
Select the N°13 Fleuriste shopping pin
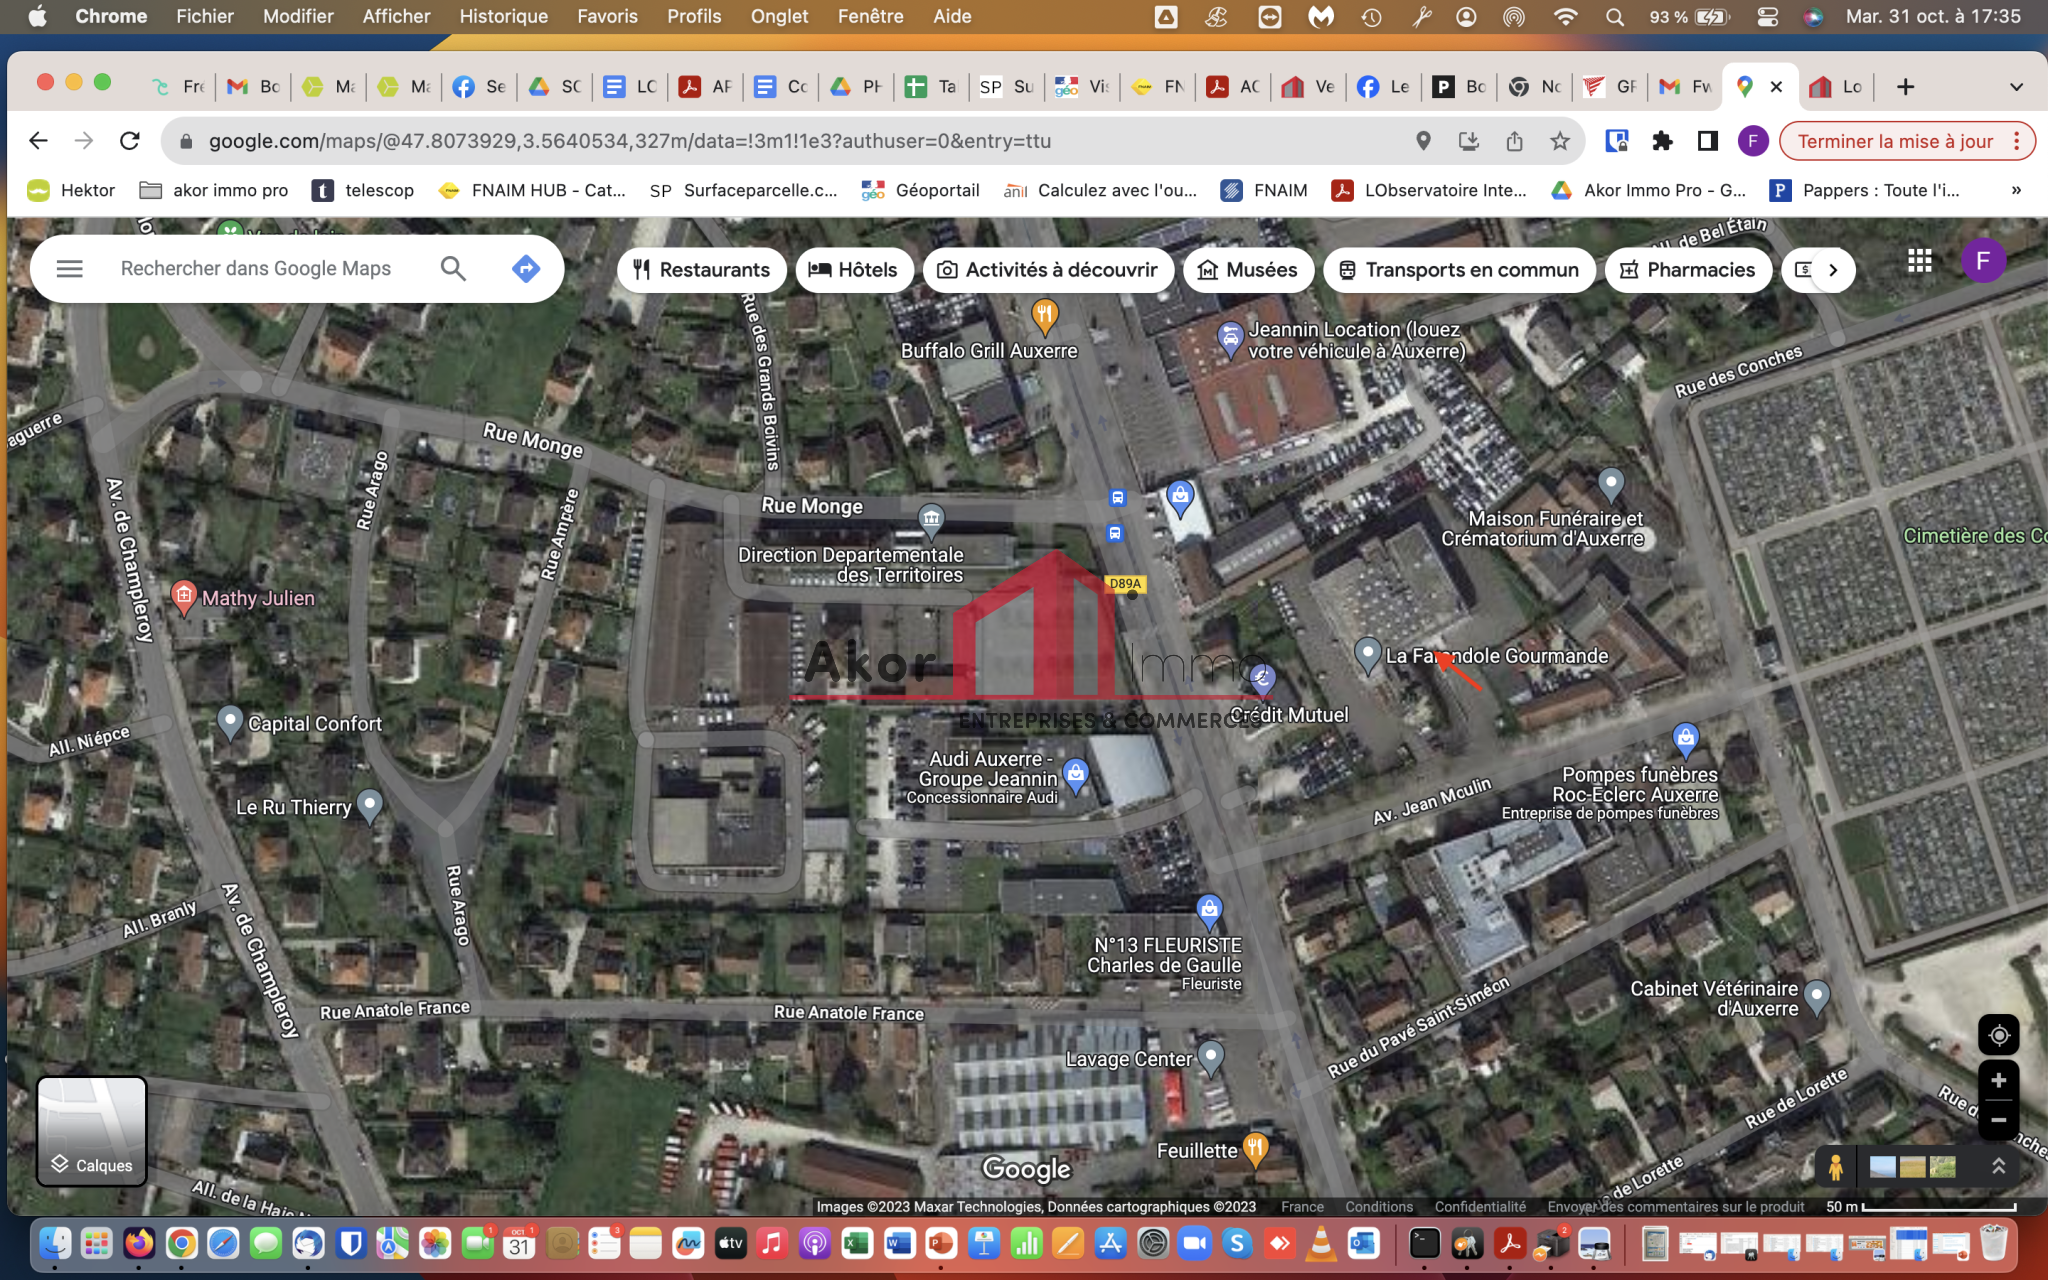[1209, 910]
